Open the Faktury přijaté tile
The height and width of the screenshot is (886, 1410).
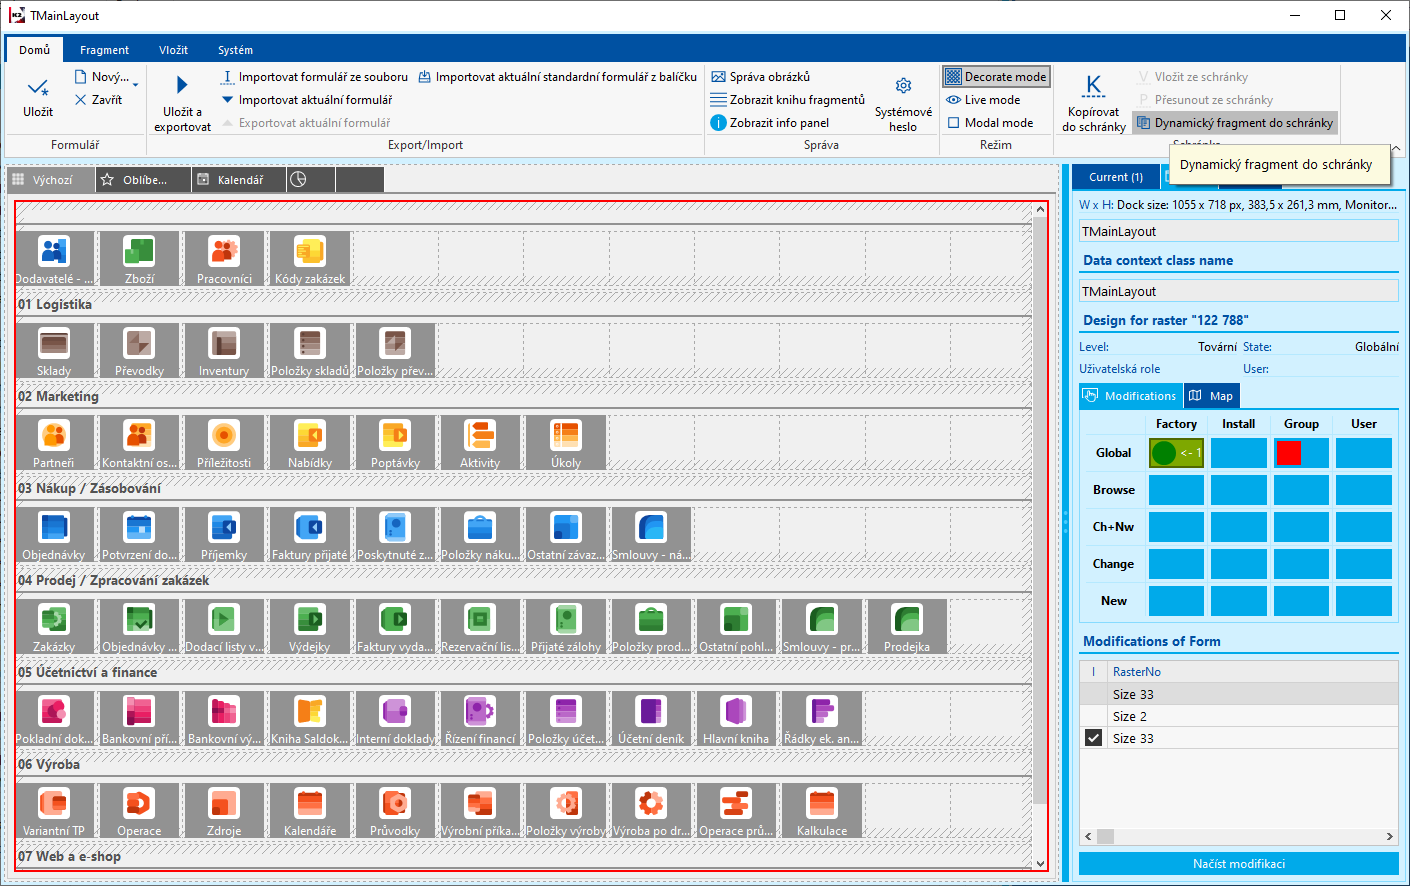click(x=310, y=535)
